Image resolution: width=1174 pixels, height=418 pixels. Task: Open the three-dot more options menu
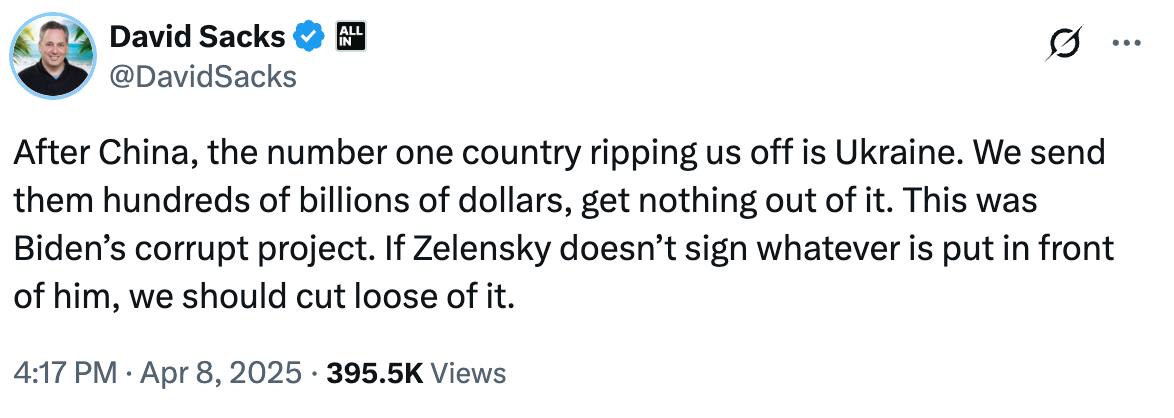1126,43
